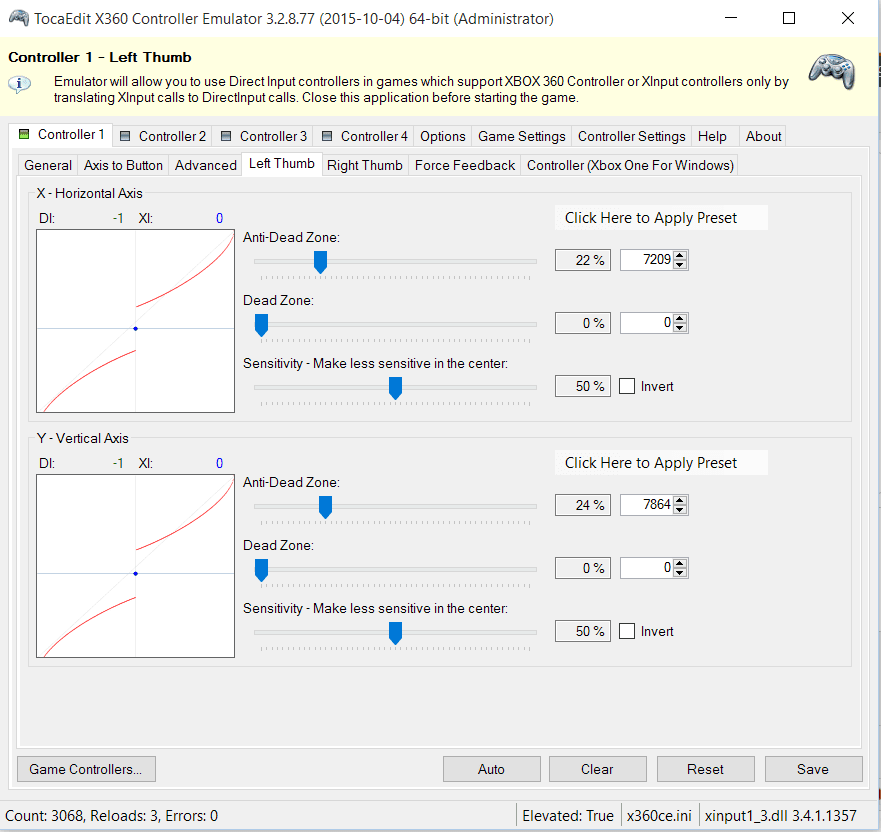881x832 pixels.
Task: Click the large controller image in header
Action: (832, 71)
